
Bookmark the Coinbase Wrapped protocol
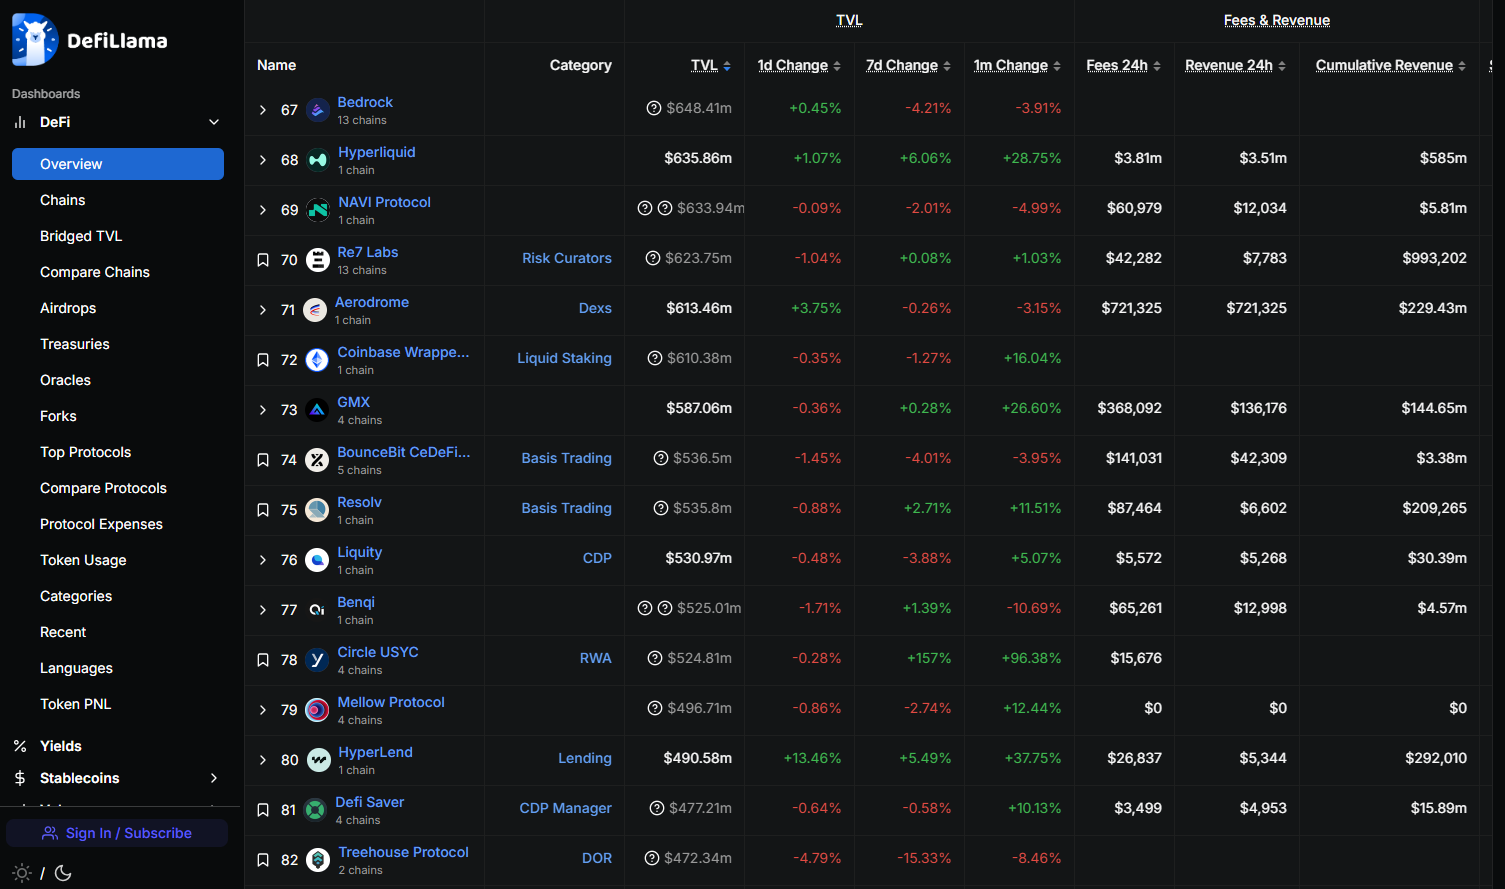[263, 360]
